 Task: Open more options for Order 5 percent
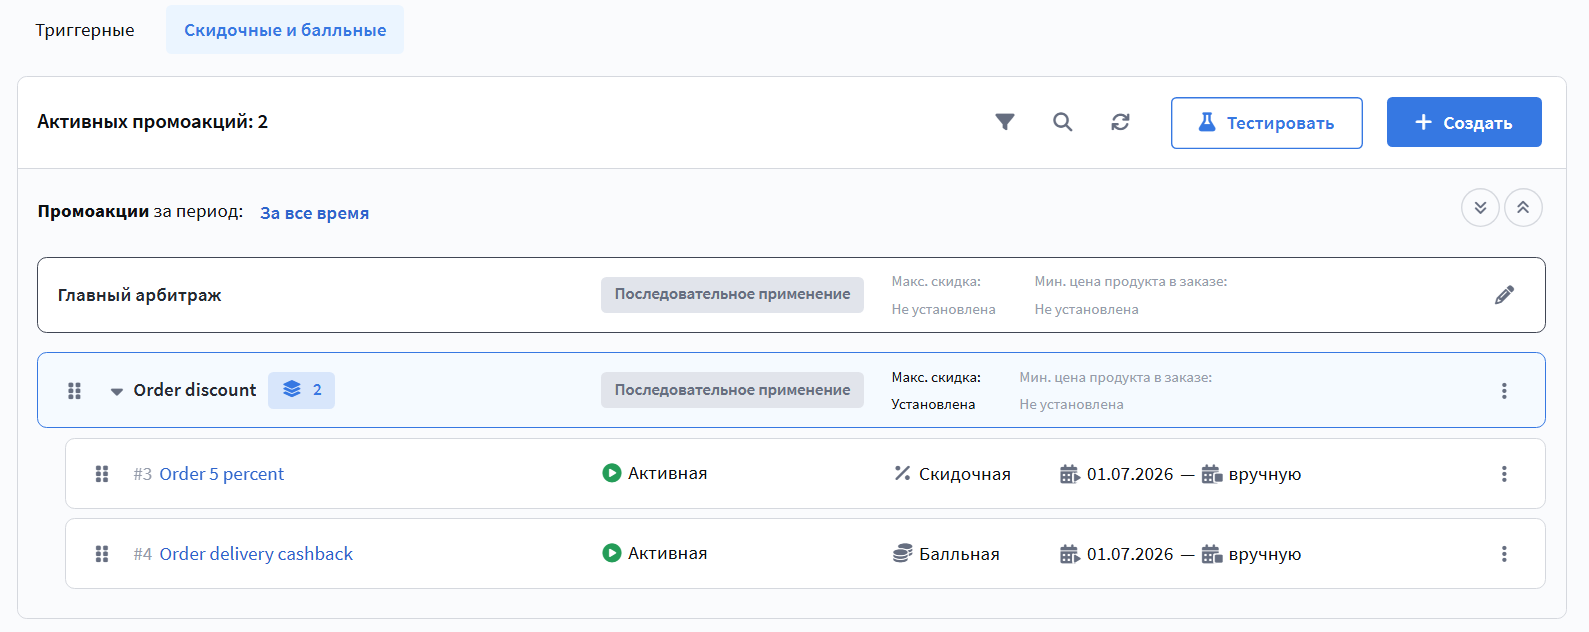[x=1504, y=474]
